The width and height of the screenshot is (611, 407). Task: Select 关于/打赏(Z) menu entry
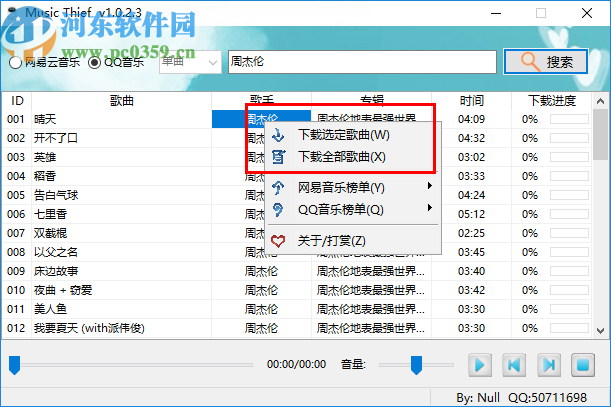point(353,241)
